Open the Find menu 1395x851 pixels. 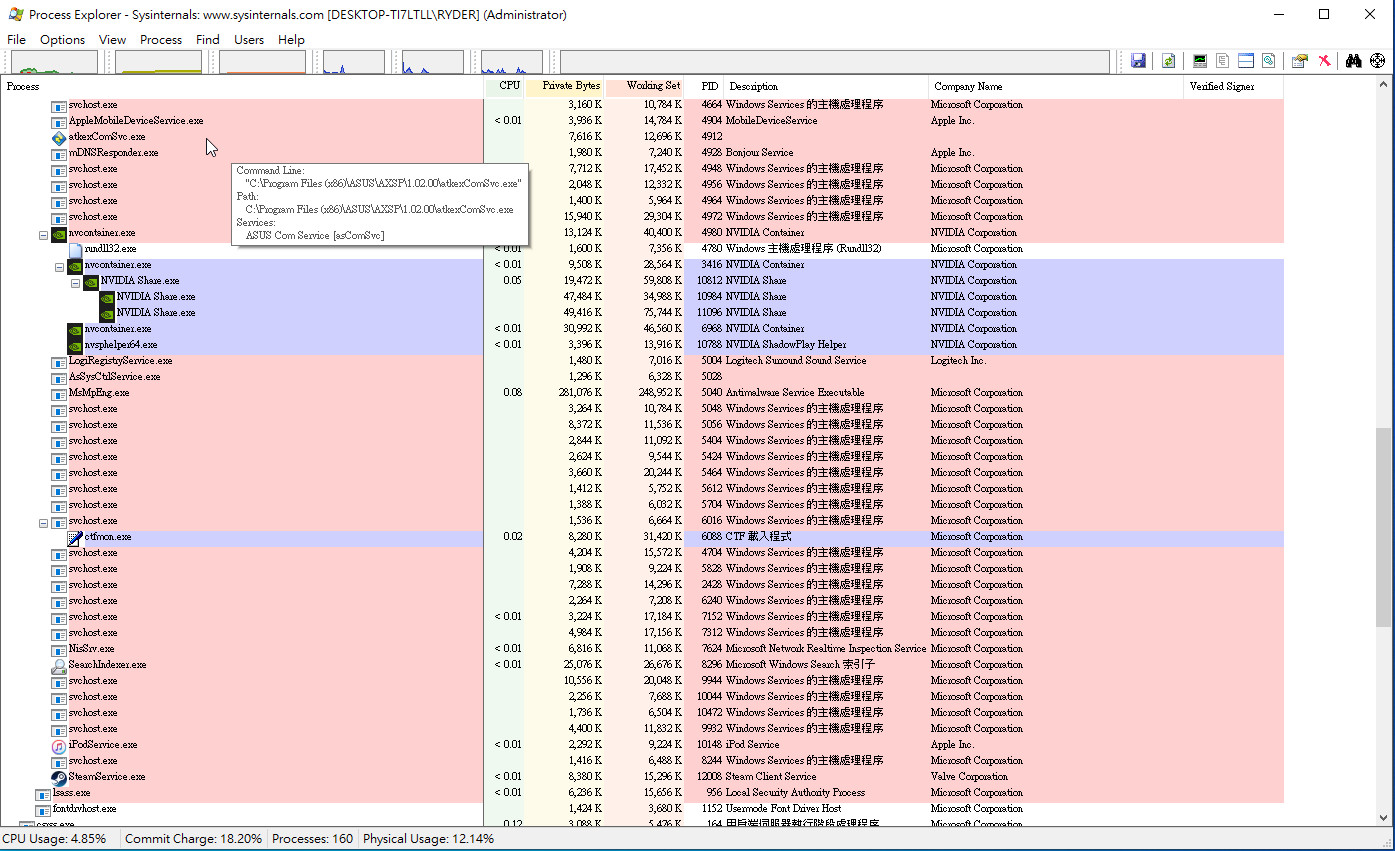point(208,40)
